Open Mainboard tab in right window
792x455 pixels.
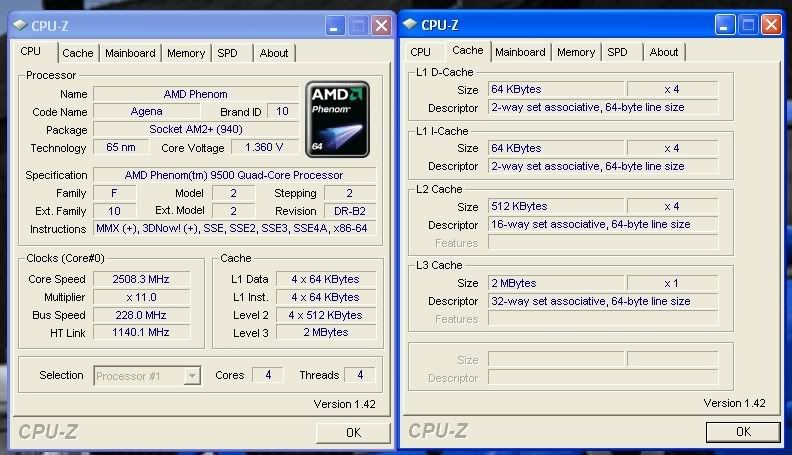click(520, 52)
